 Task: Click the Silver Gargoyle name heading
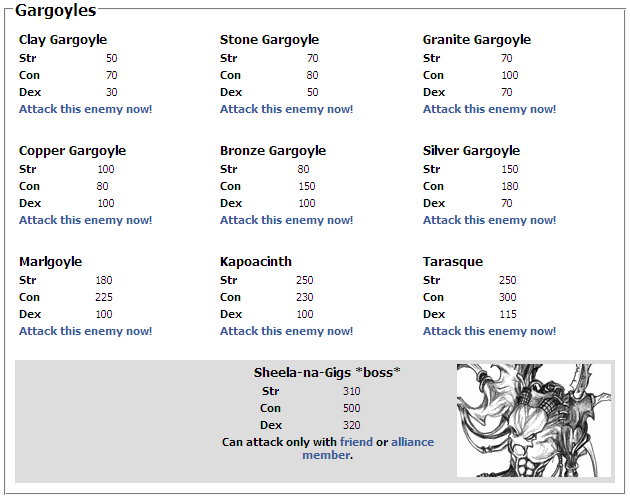pyautogui.click(x=471, y=151)
